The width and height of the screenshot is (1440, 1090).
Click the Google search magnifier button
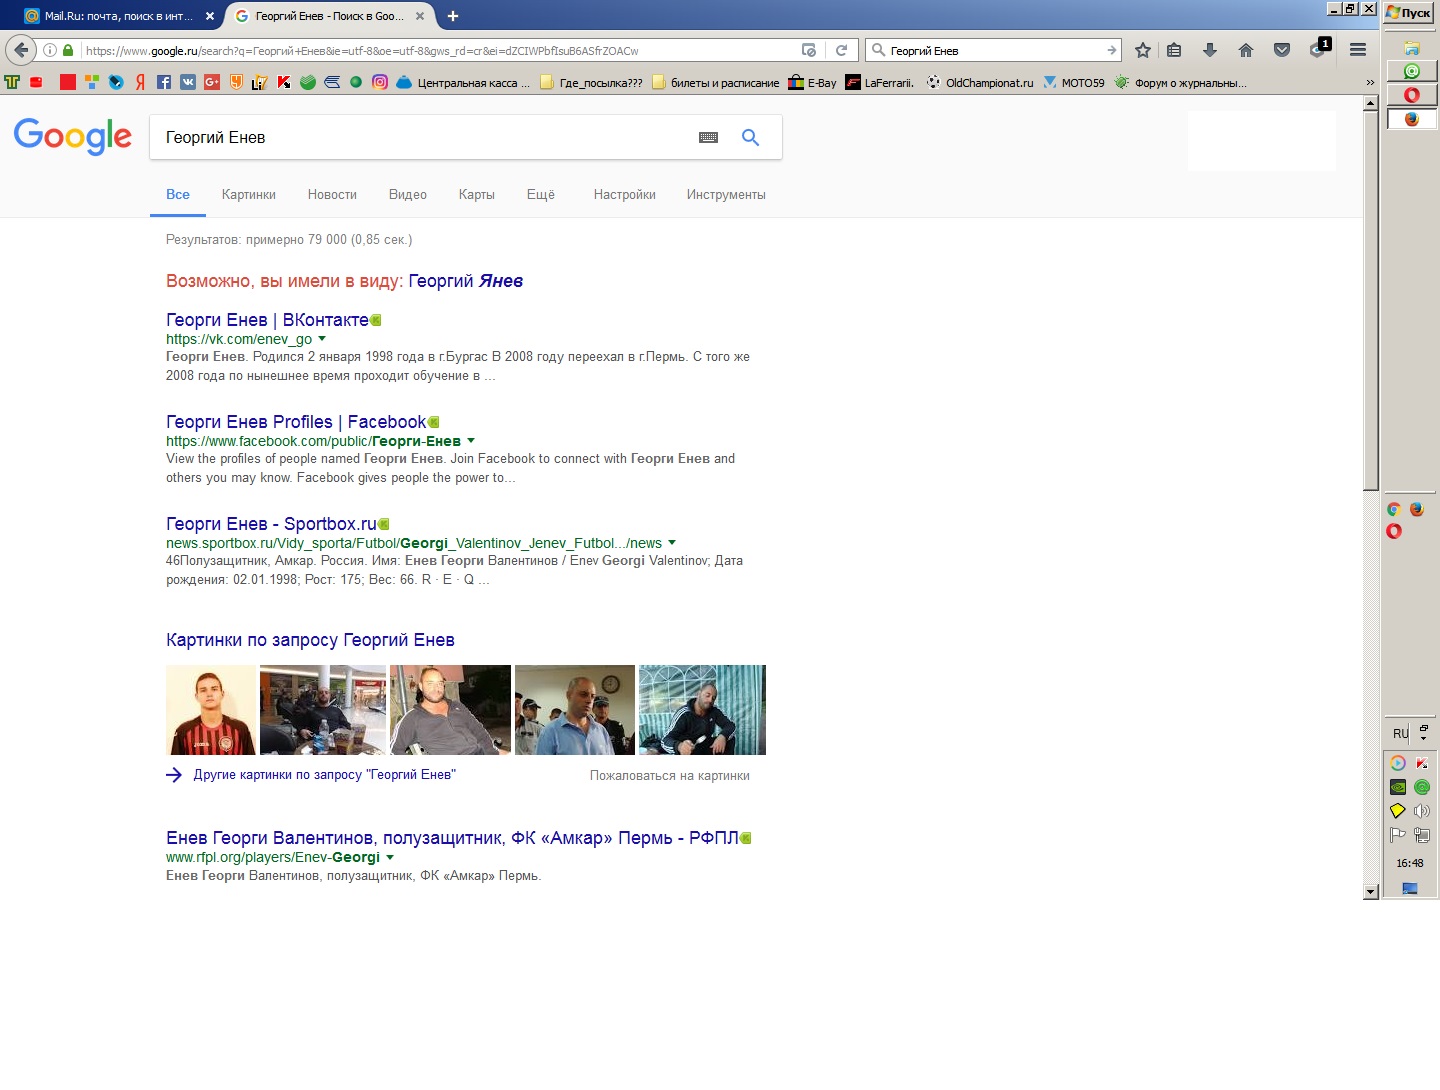pos(750,137)
